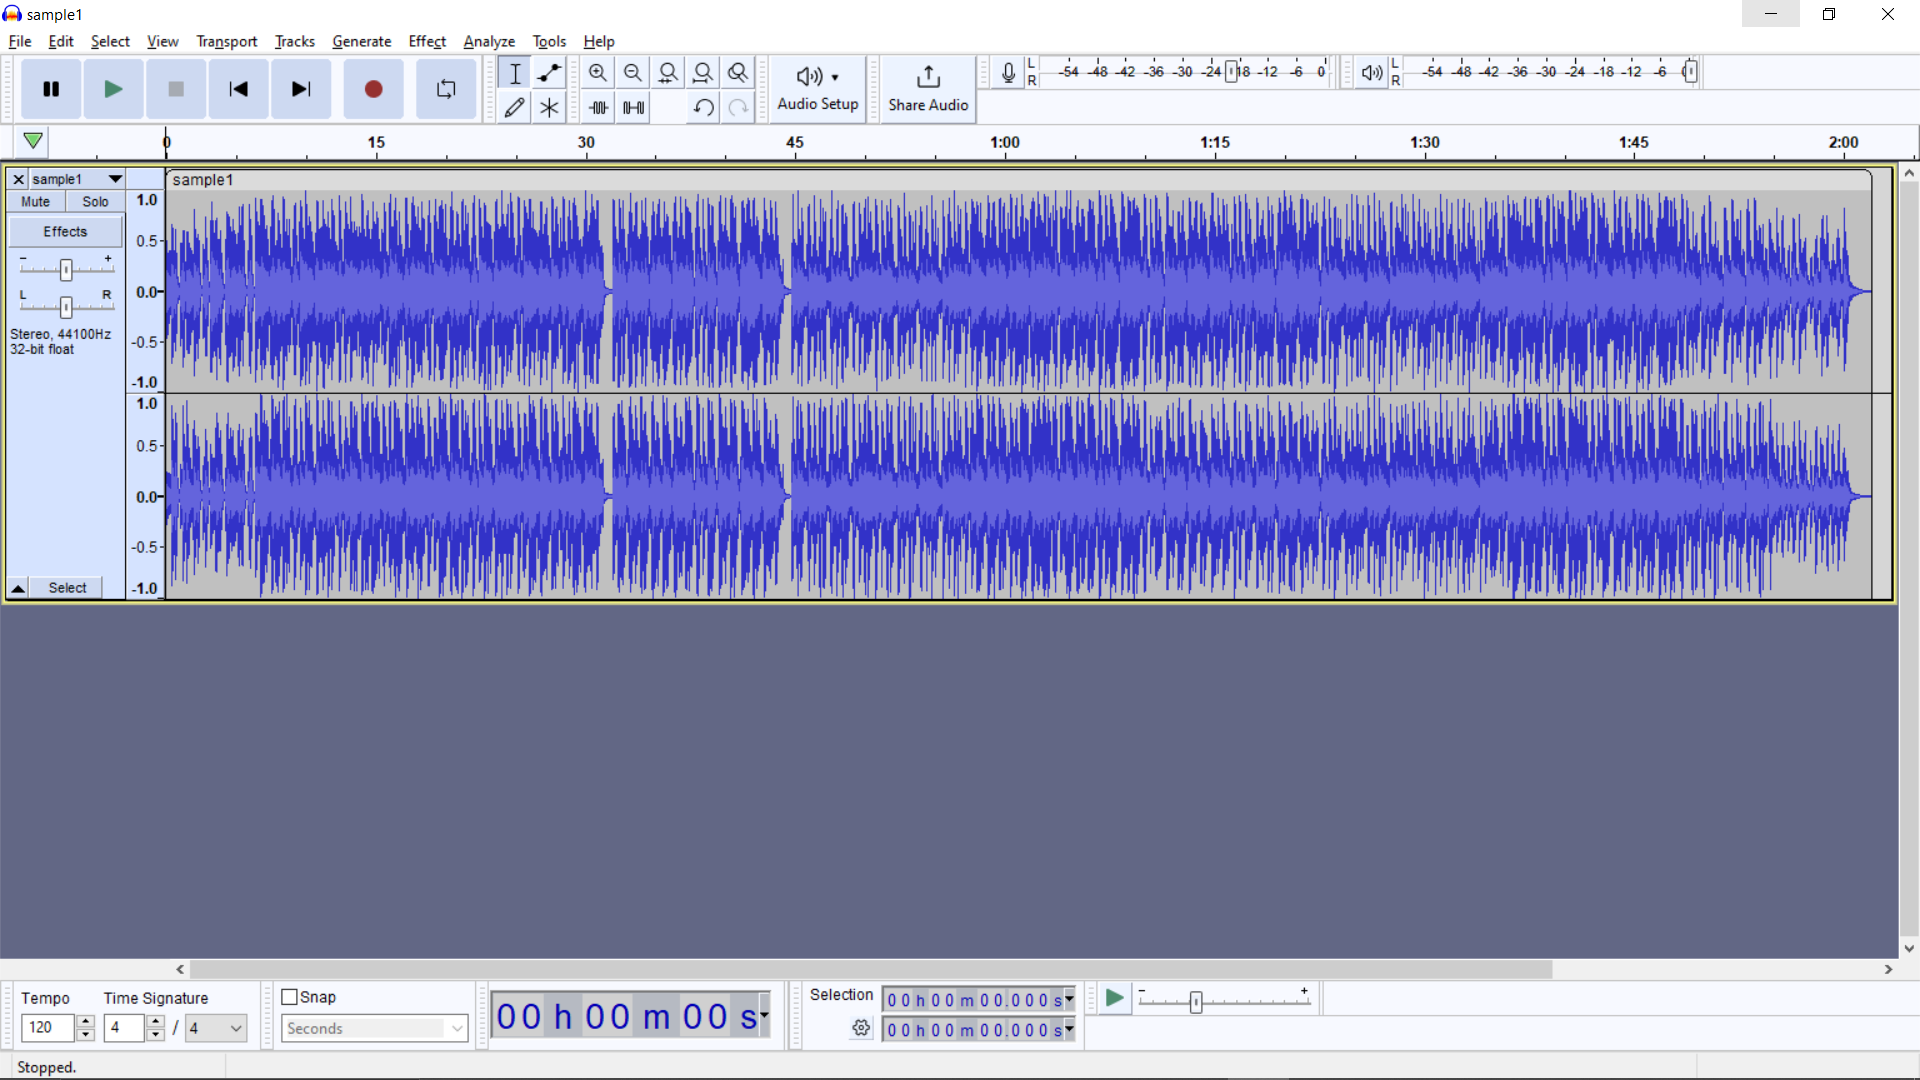Click the Record button
The height and width of the screenshot is (1080, 1920).
pyautogui.click(x=373, y=89)
